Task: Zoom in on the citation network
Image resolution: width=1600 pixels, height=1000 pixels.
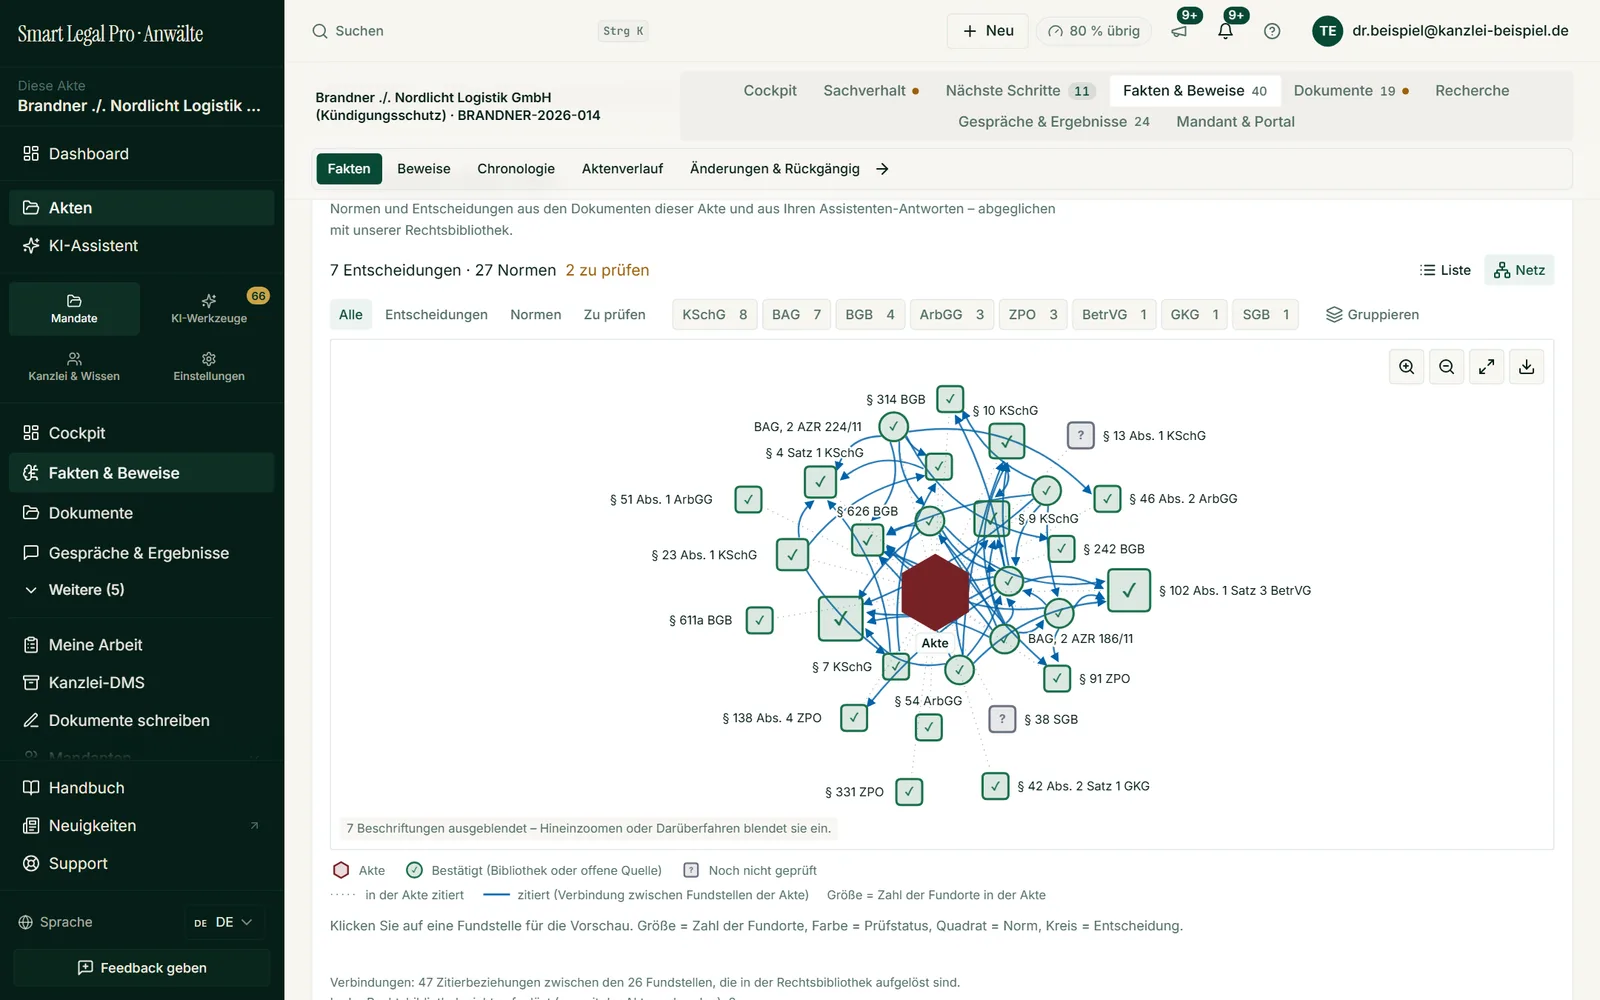Action: click(x=1407, y=367)
